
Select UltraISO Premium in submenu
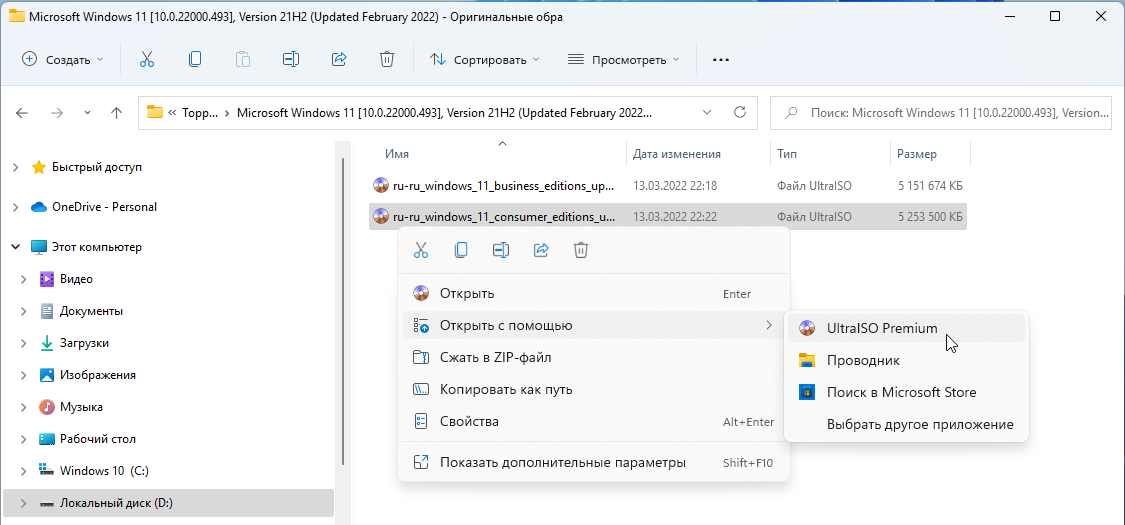click(906, 328)
